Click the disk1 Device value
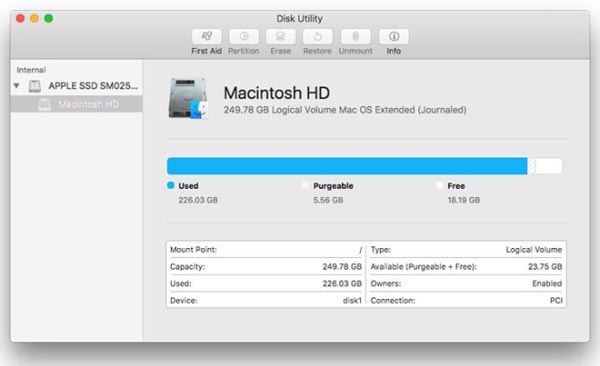Viewport: 600px width, 366px height. pyautogui.click(x=352, y=301)
